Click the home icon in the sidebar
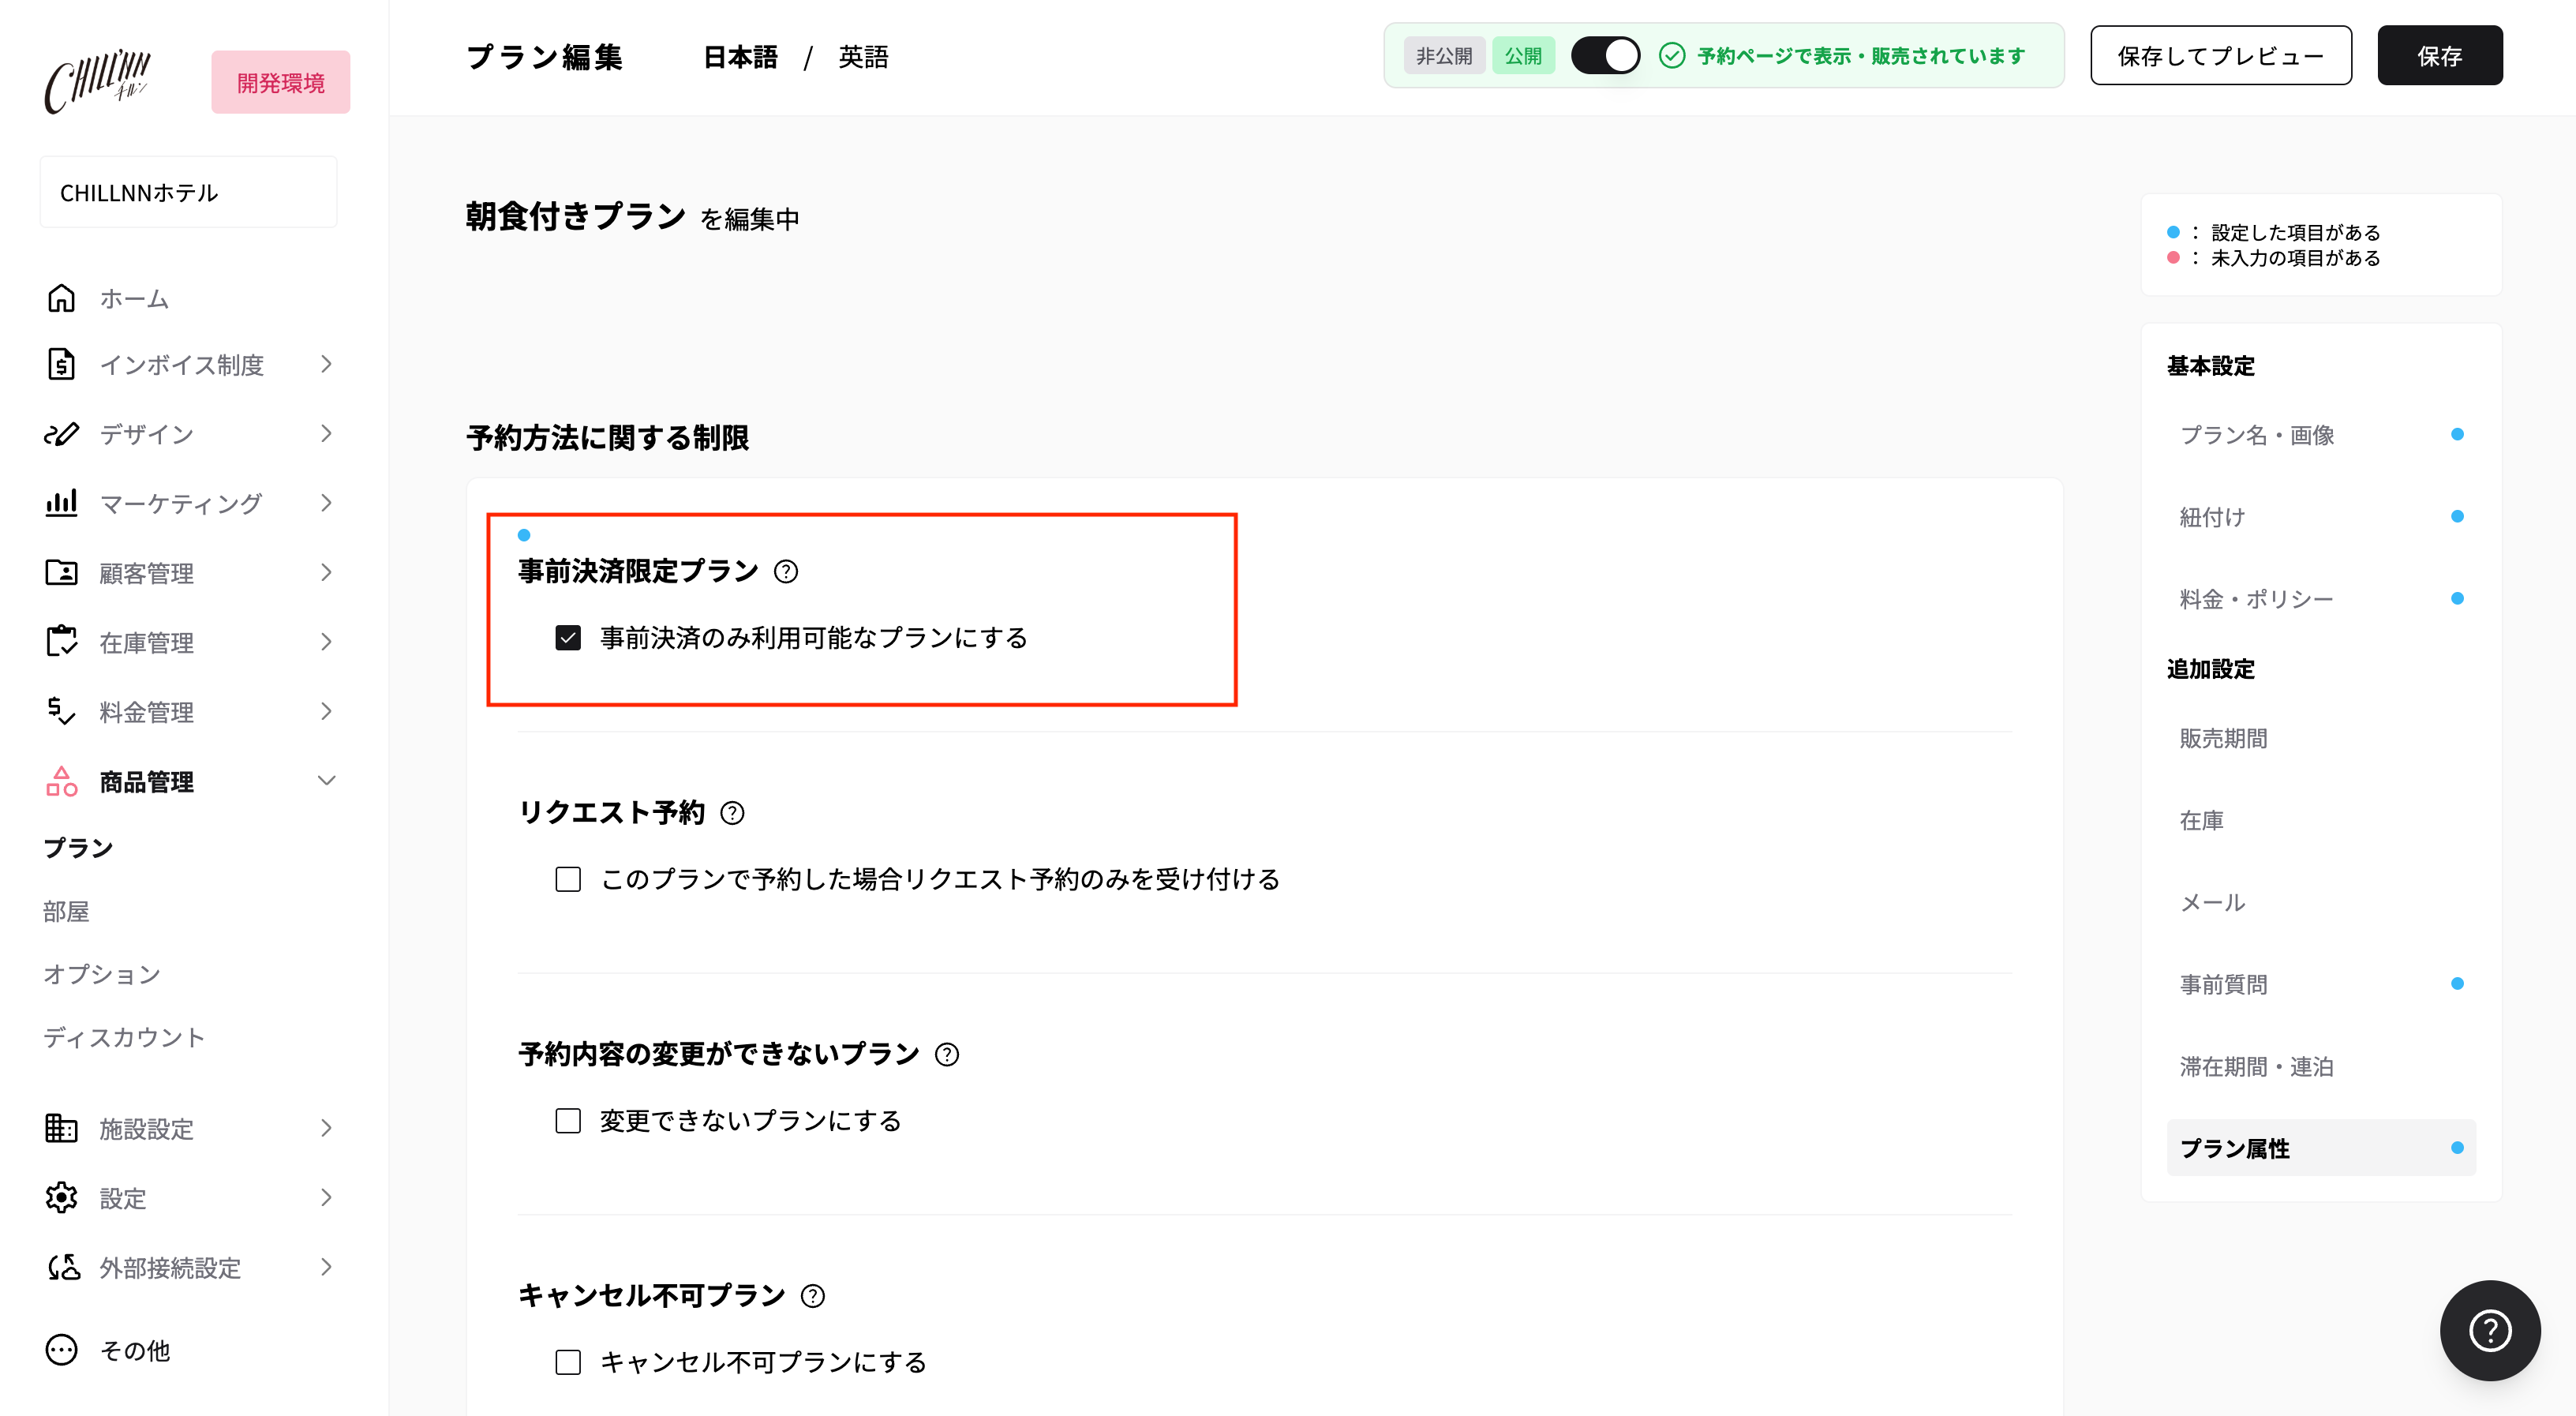 tap(61, 298)
